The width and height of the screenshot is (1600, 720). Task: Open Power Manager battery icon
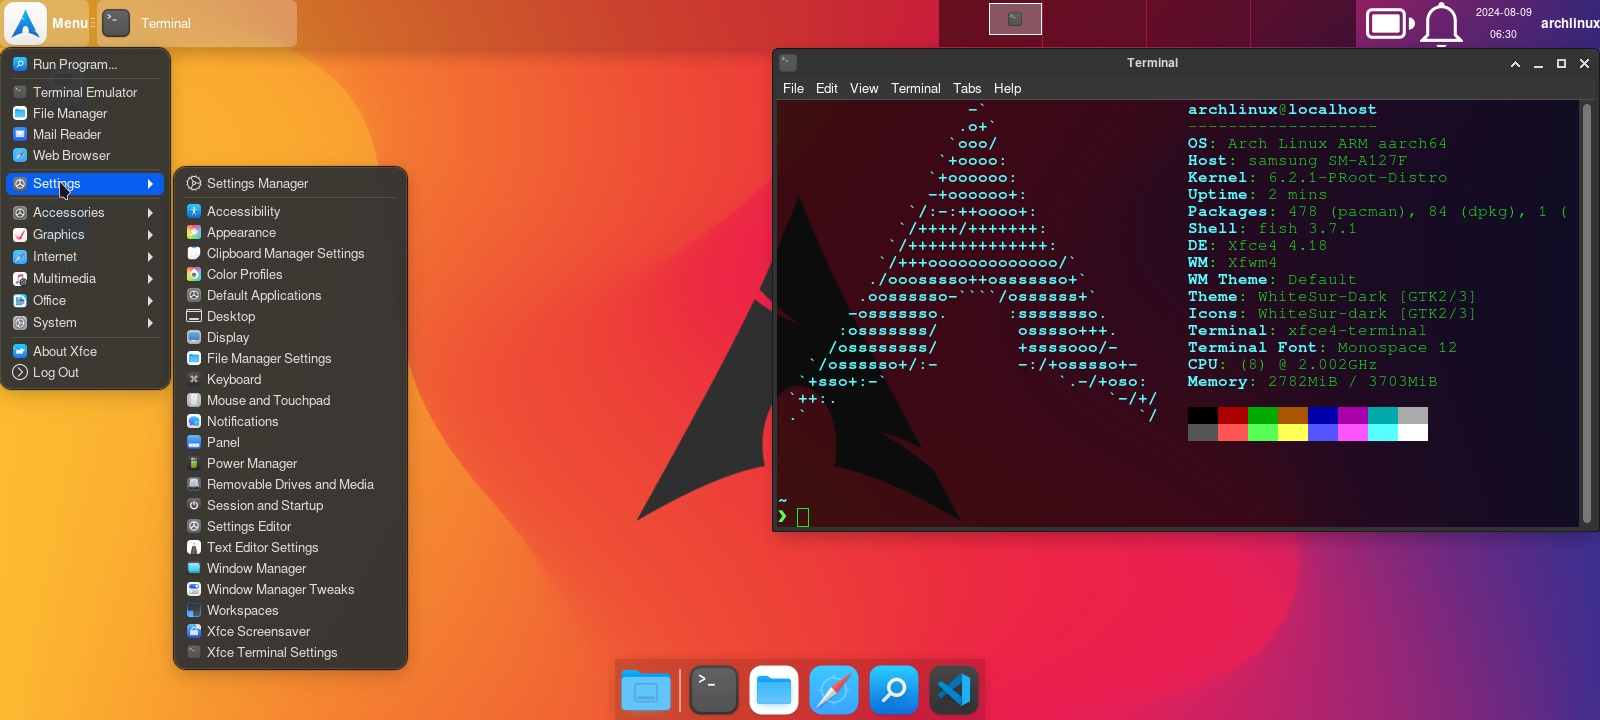[x=194, y=463]
